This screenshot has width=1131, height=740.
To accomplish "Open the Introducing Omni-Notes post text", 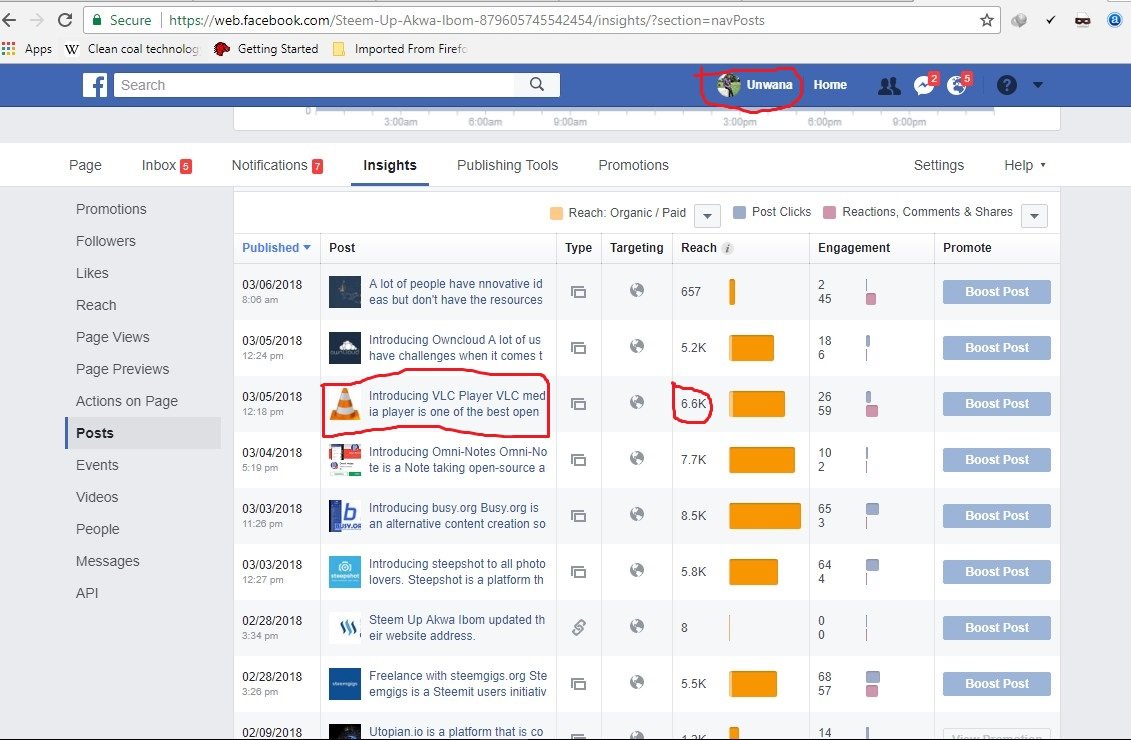I will coord(457,459).
